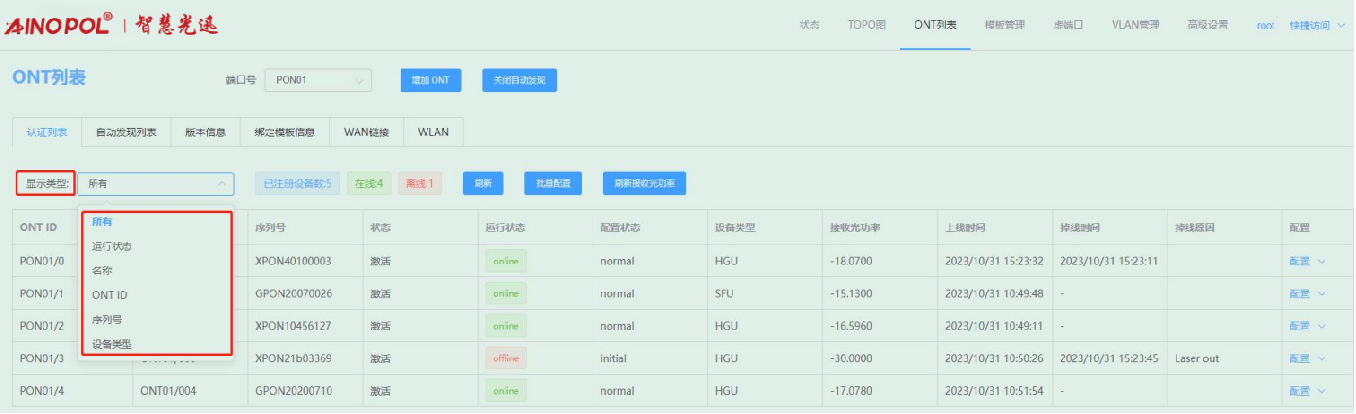Select ONT ID filter option
The width and height of the screenshot is (1356, 414).
(110, 295)
